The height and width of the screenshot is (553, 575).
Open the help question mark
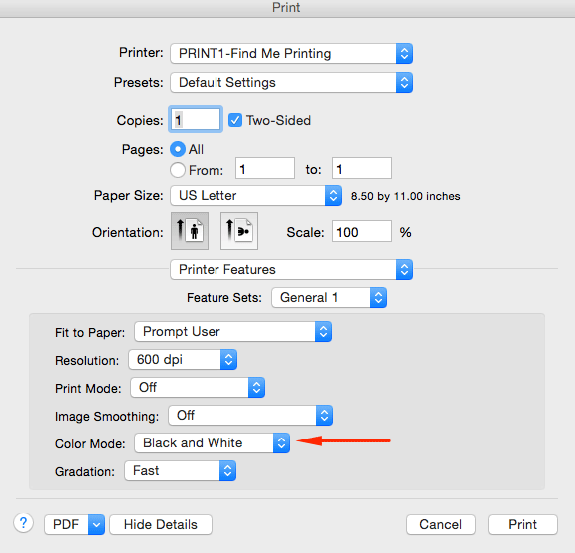(23, 523)
